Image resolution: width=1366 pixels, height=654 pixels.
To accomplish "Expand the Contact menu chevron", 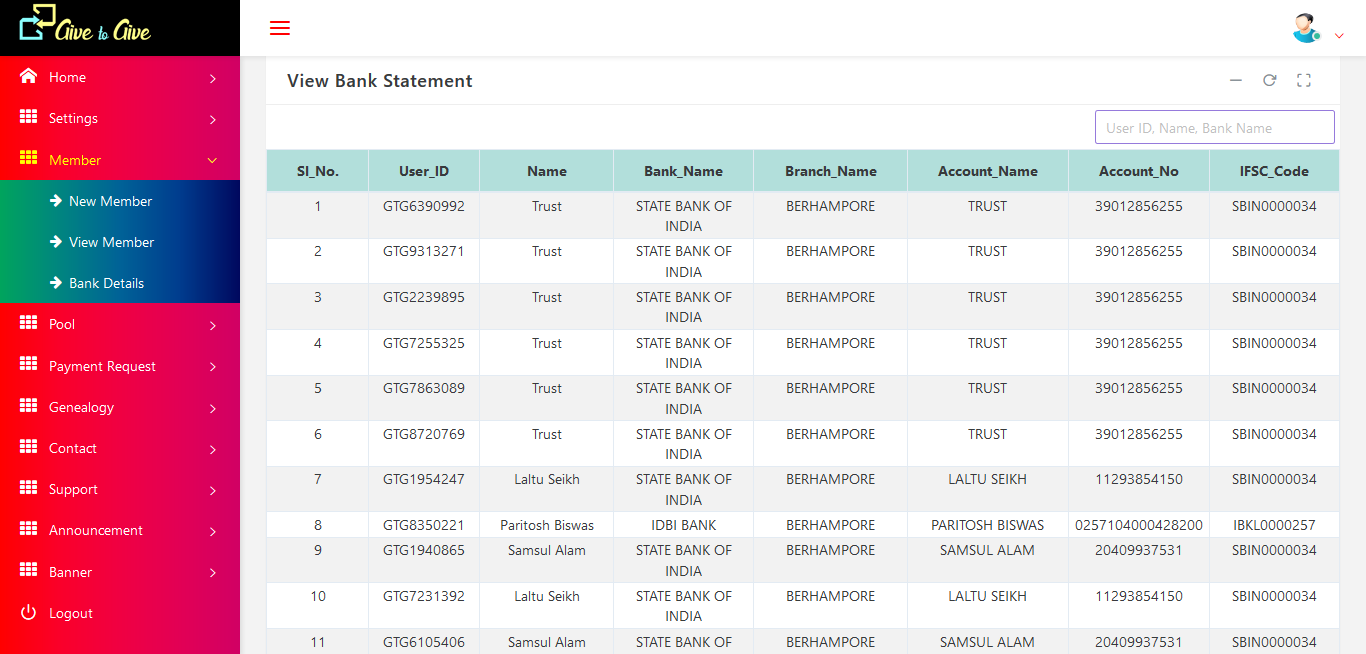I will 213,449.
